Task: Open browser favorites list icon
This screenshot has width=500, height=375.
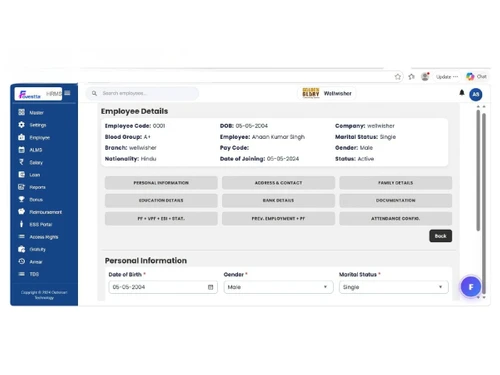Action: [x=412, y=77]
